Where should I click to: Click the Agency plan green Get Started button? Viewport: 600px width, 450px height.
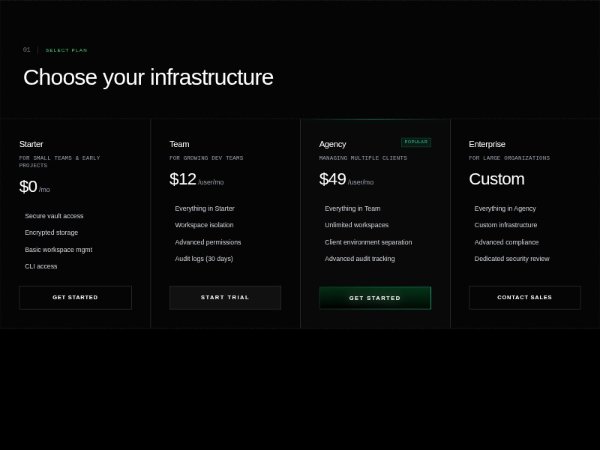pyautogui.click(x=375, y=298)
